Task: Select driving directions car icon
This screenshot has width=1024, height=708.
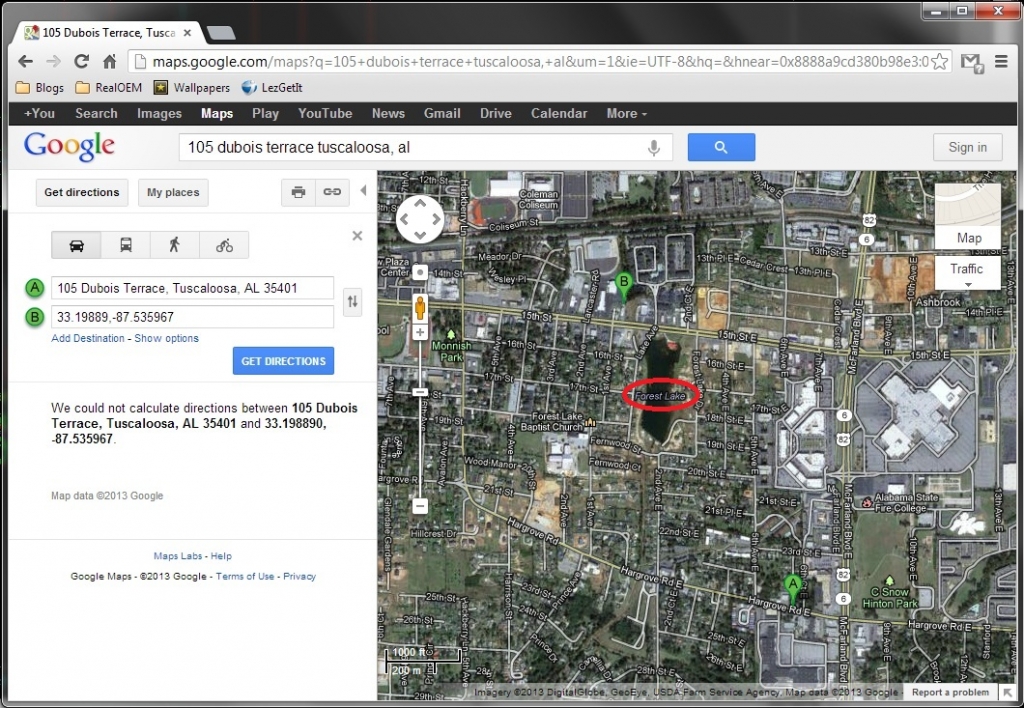Action: pyautogui.click(x=76, y=245)
